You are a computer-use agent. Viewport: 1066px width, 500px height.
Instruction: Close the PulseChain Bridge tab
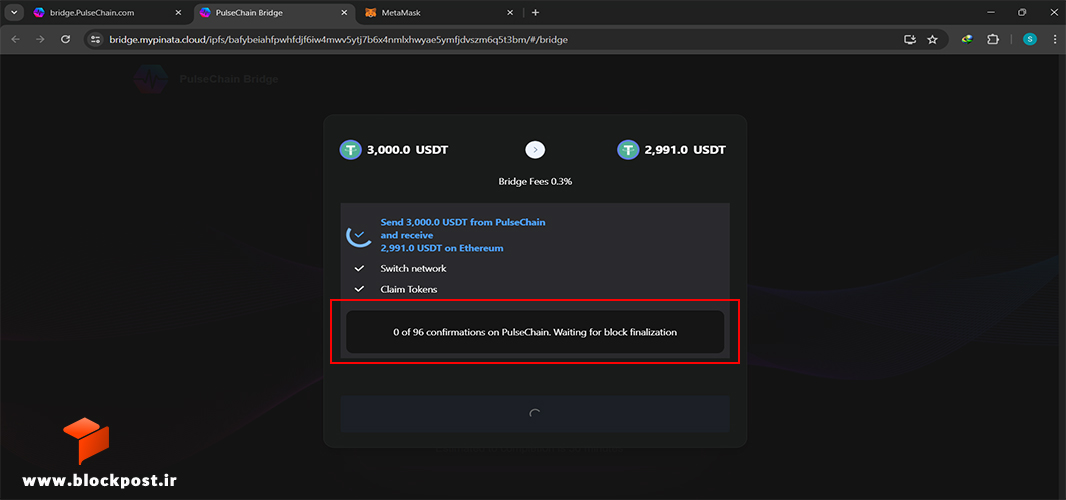coord(345,12)
